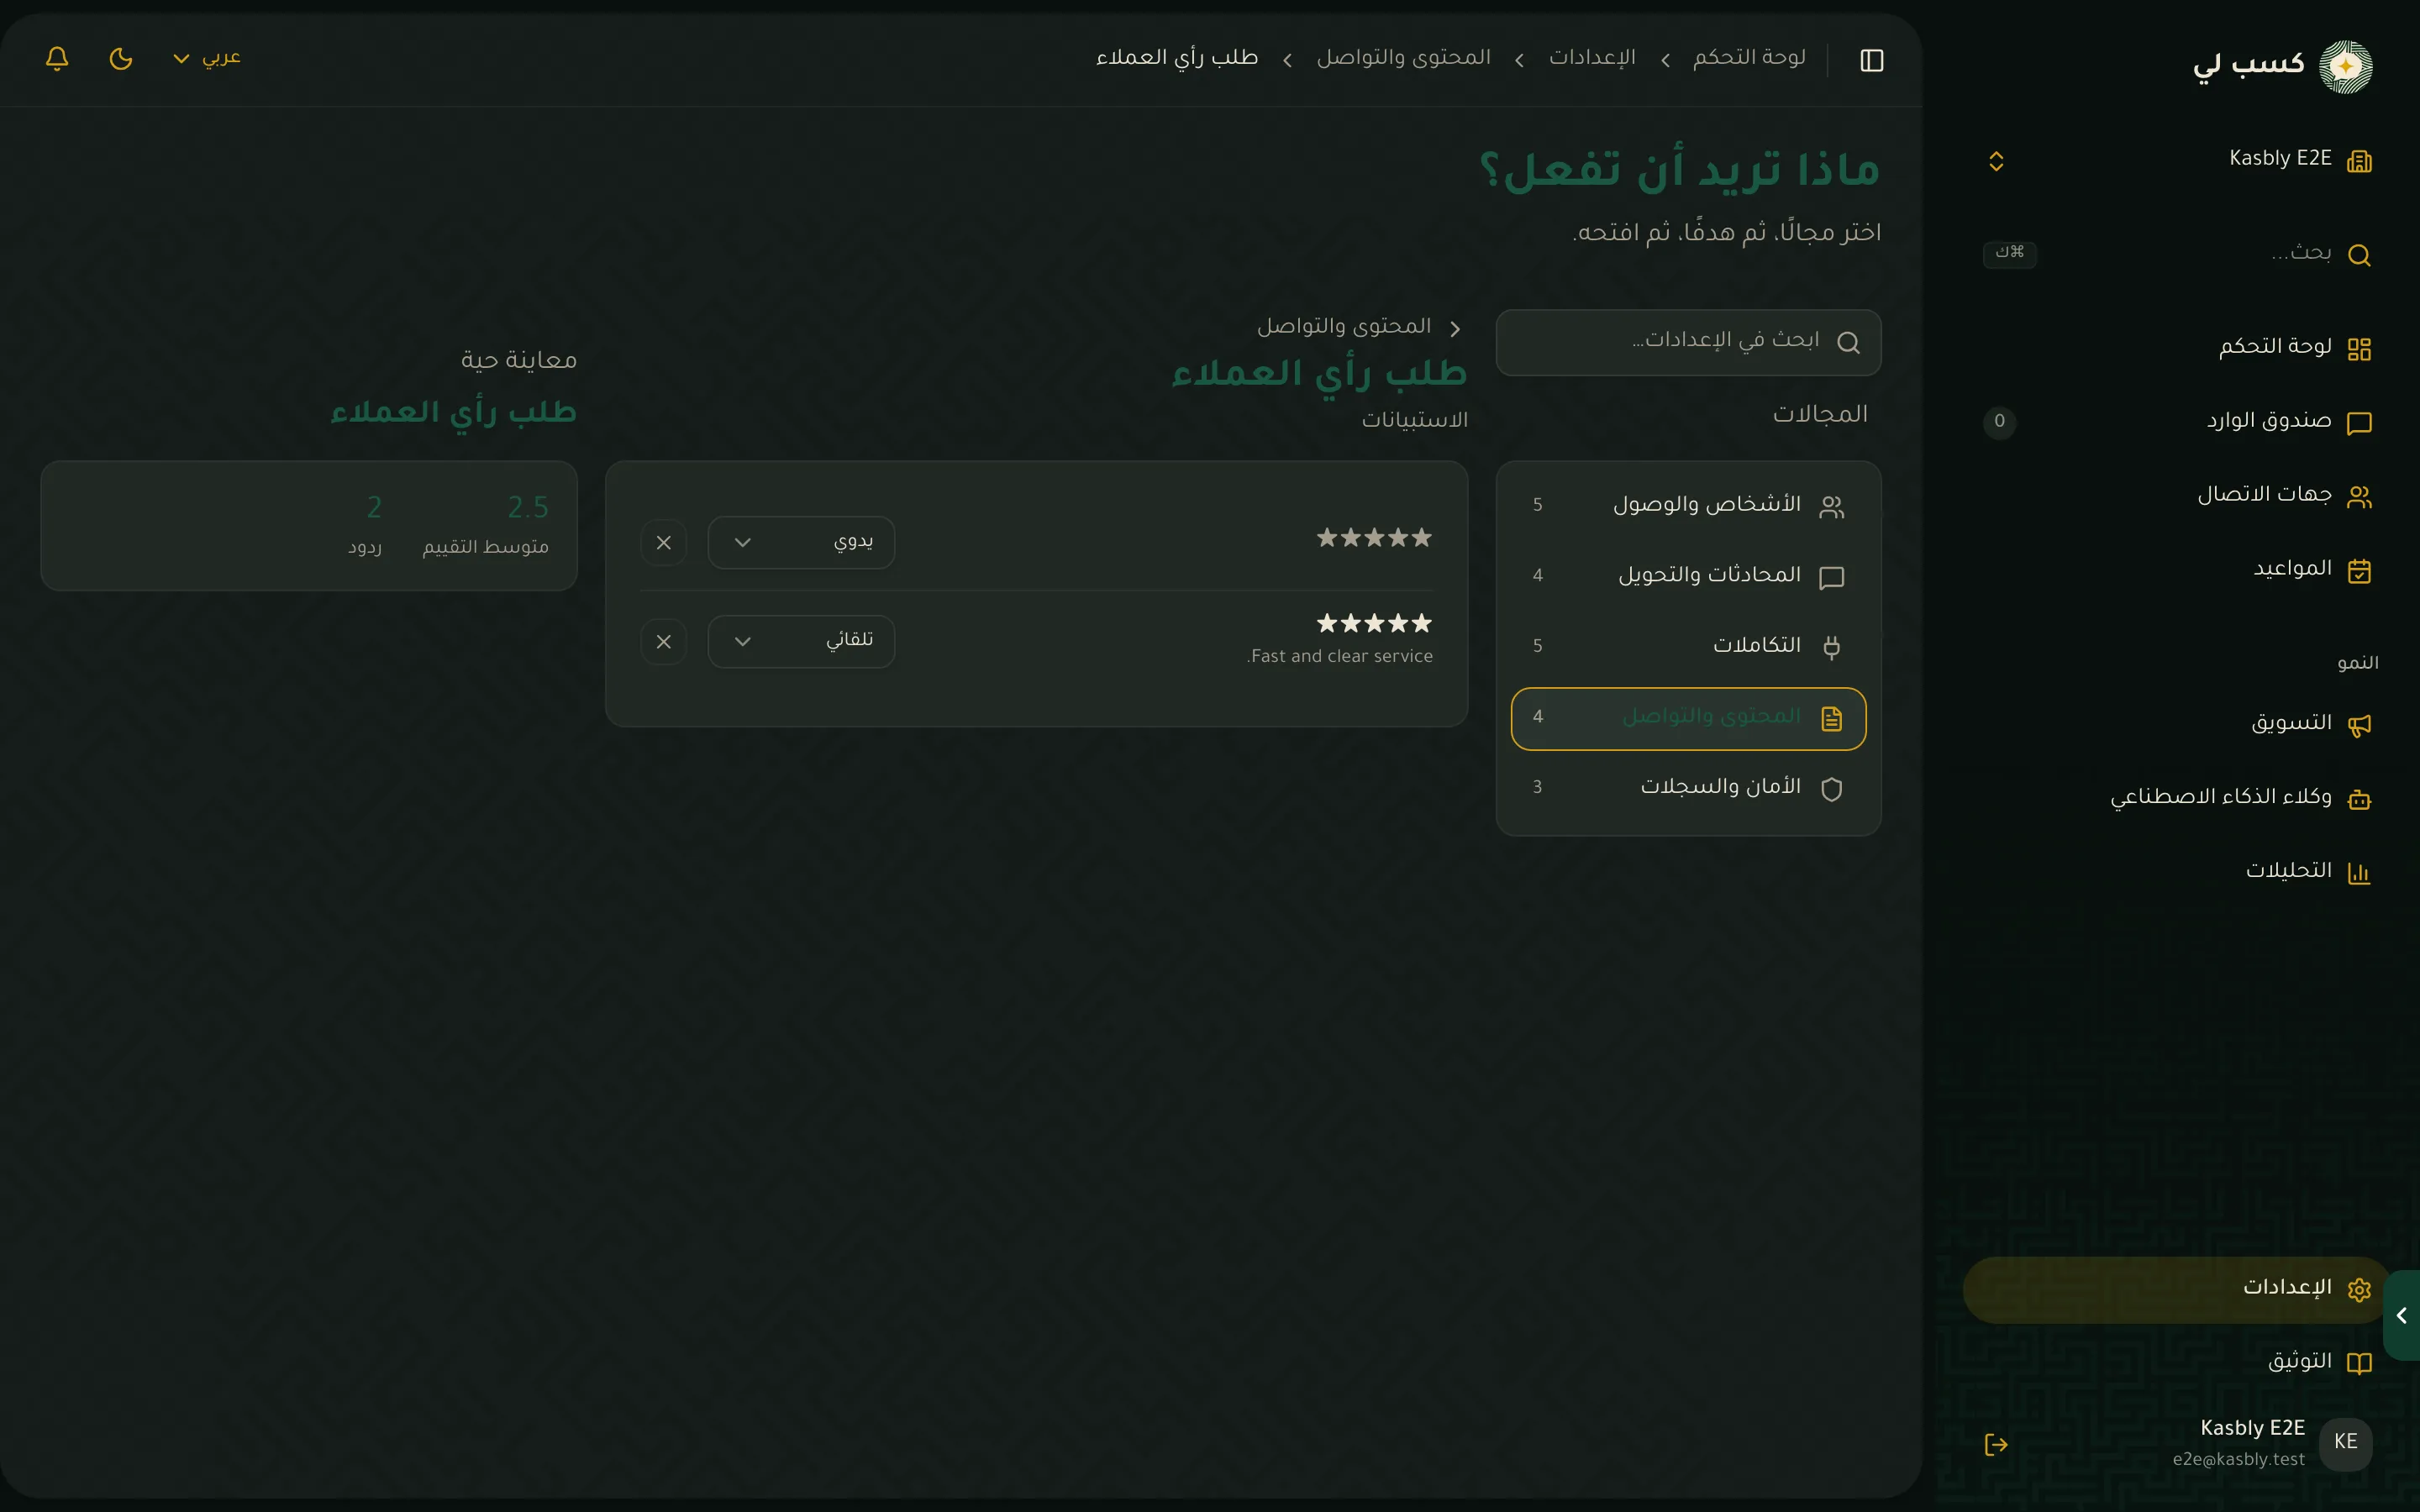Click the star rating above Fast and clear service
The width and height of the screenshot is (2420, 1512).
pyautogui.click(x=1374, y=624)
